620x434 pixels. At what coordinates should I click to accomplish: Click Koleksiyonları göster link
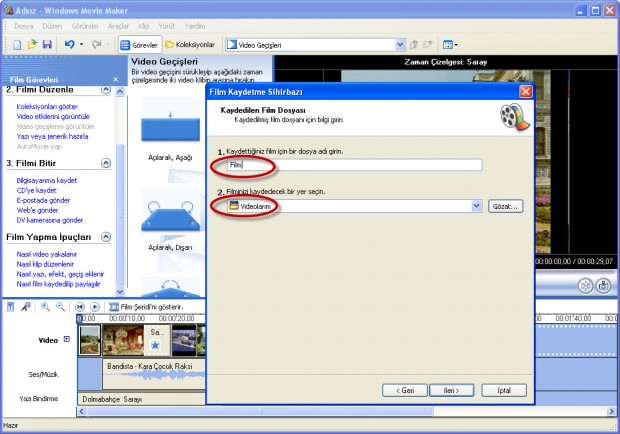(47, 106)
